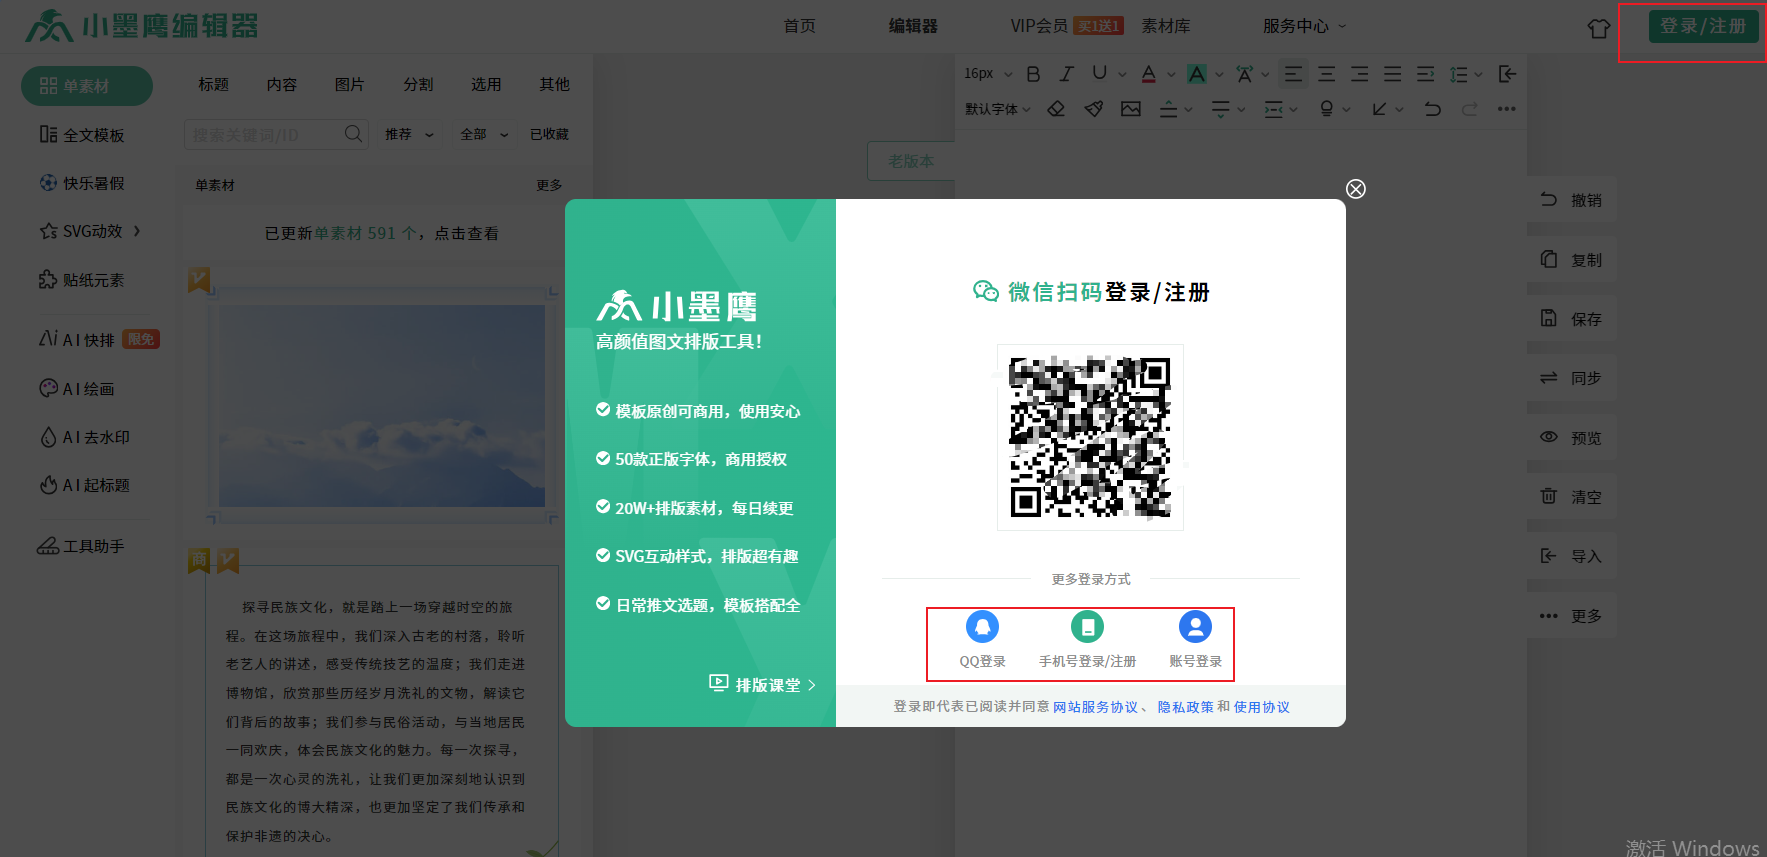Toggle Underline formatting
The height and width of the screenshot is (857, 1767).
tap(1100, 74)
